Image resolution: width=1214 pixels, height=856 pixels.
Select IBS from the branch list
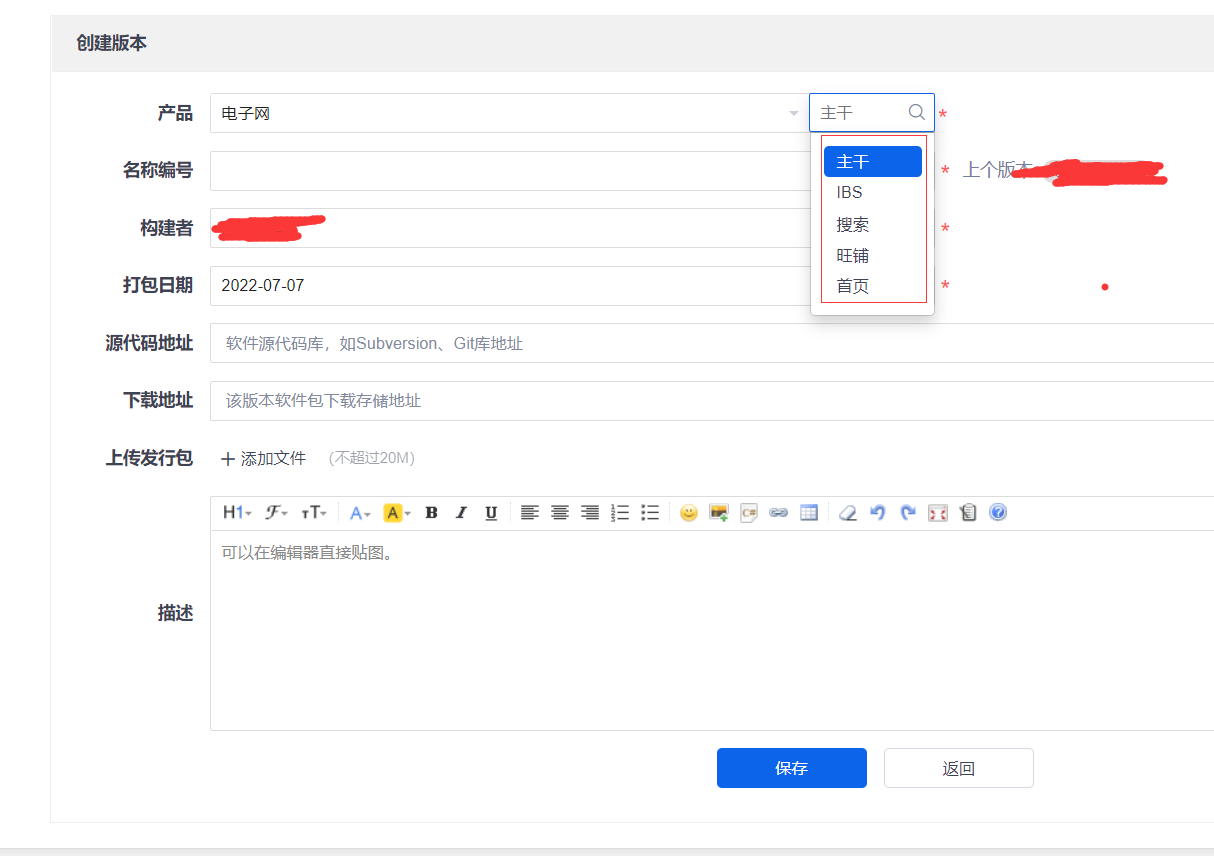[850, 193]
